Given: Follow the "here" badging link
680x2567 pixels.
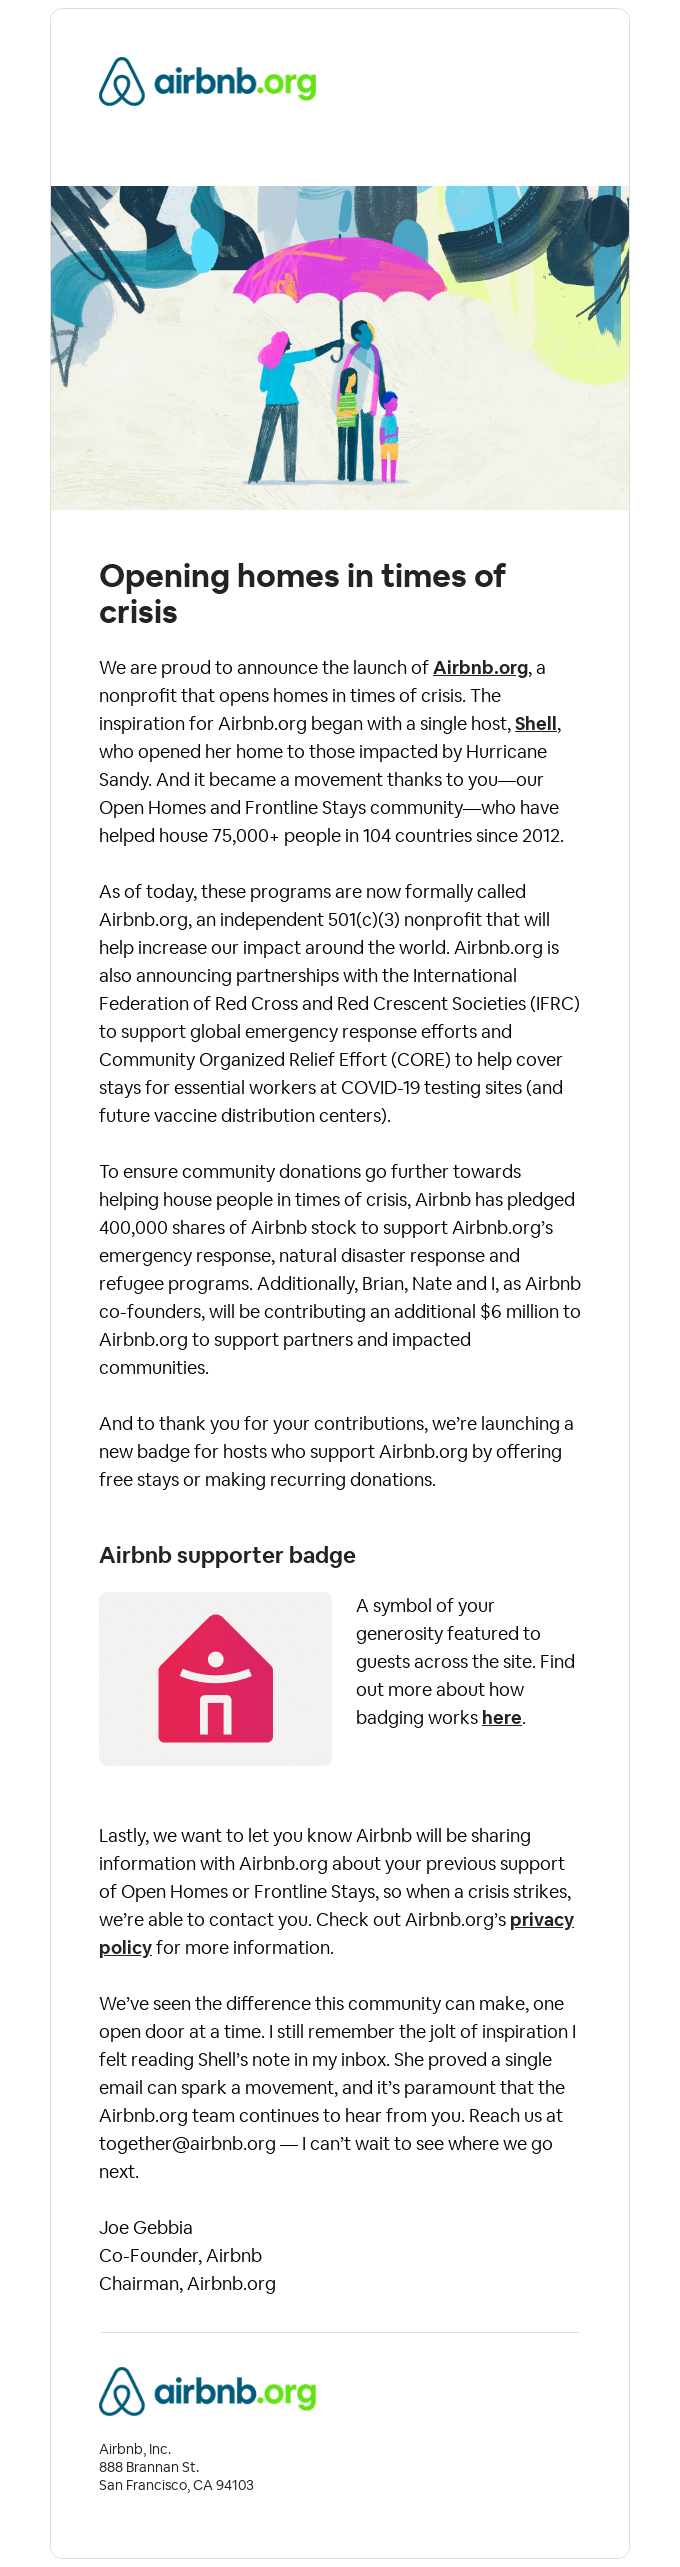Looking at the screenshot, I should pos(501,1718).
